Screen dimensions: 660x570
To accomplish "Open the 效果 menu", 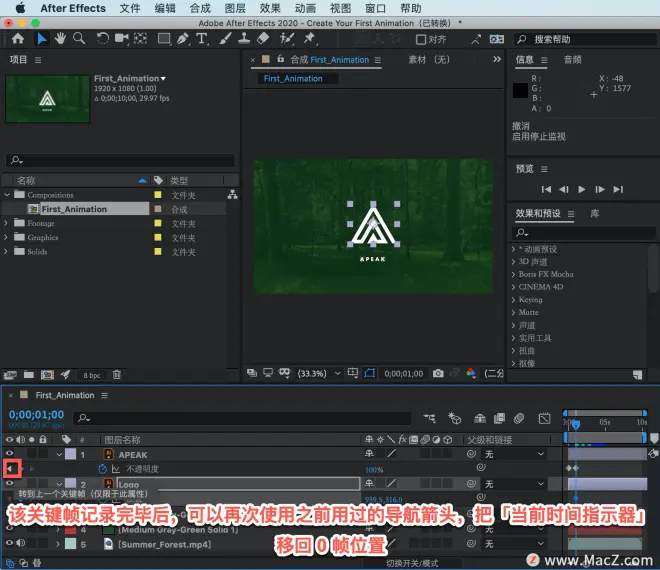I will coord(270,8).
